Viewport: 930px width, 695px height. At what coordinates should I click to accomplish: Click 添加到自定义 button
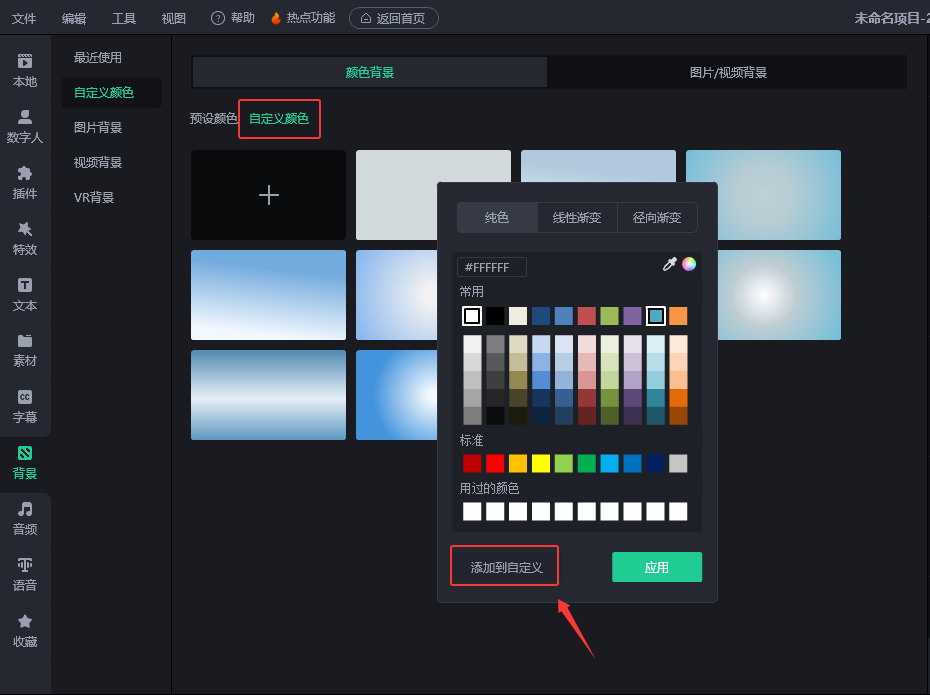point(505,567)
